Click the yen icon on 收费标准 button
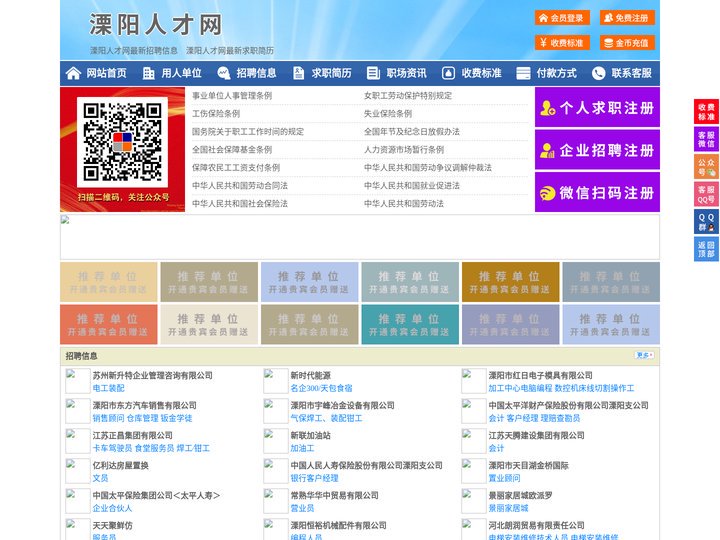The image size is (720, 540). [x=543, y=43]
